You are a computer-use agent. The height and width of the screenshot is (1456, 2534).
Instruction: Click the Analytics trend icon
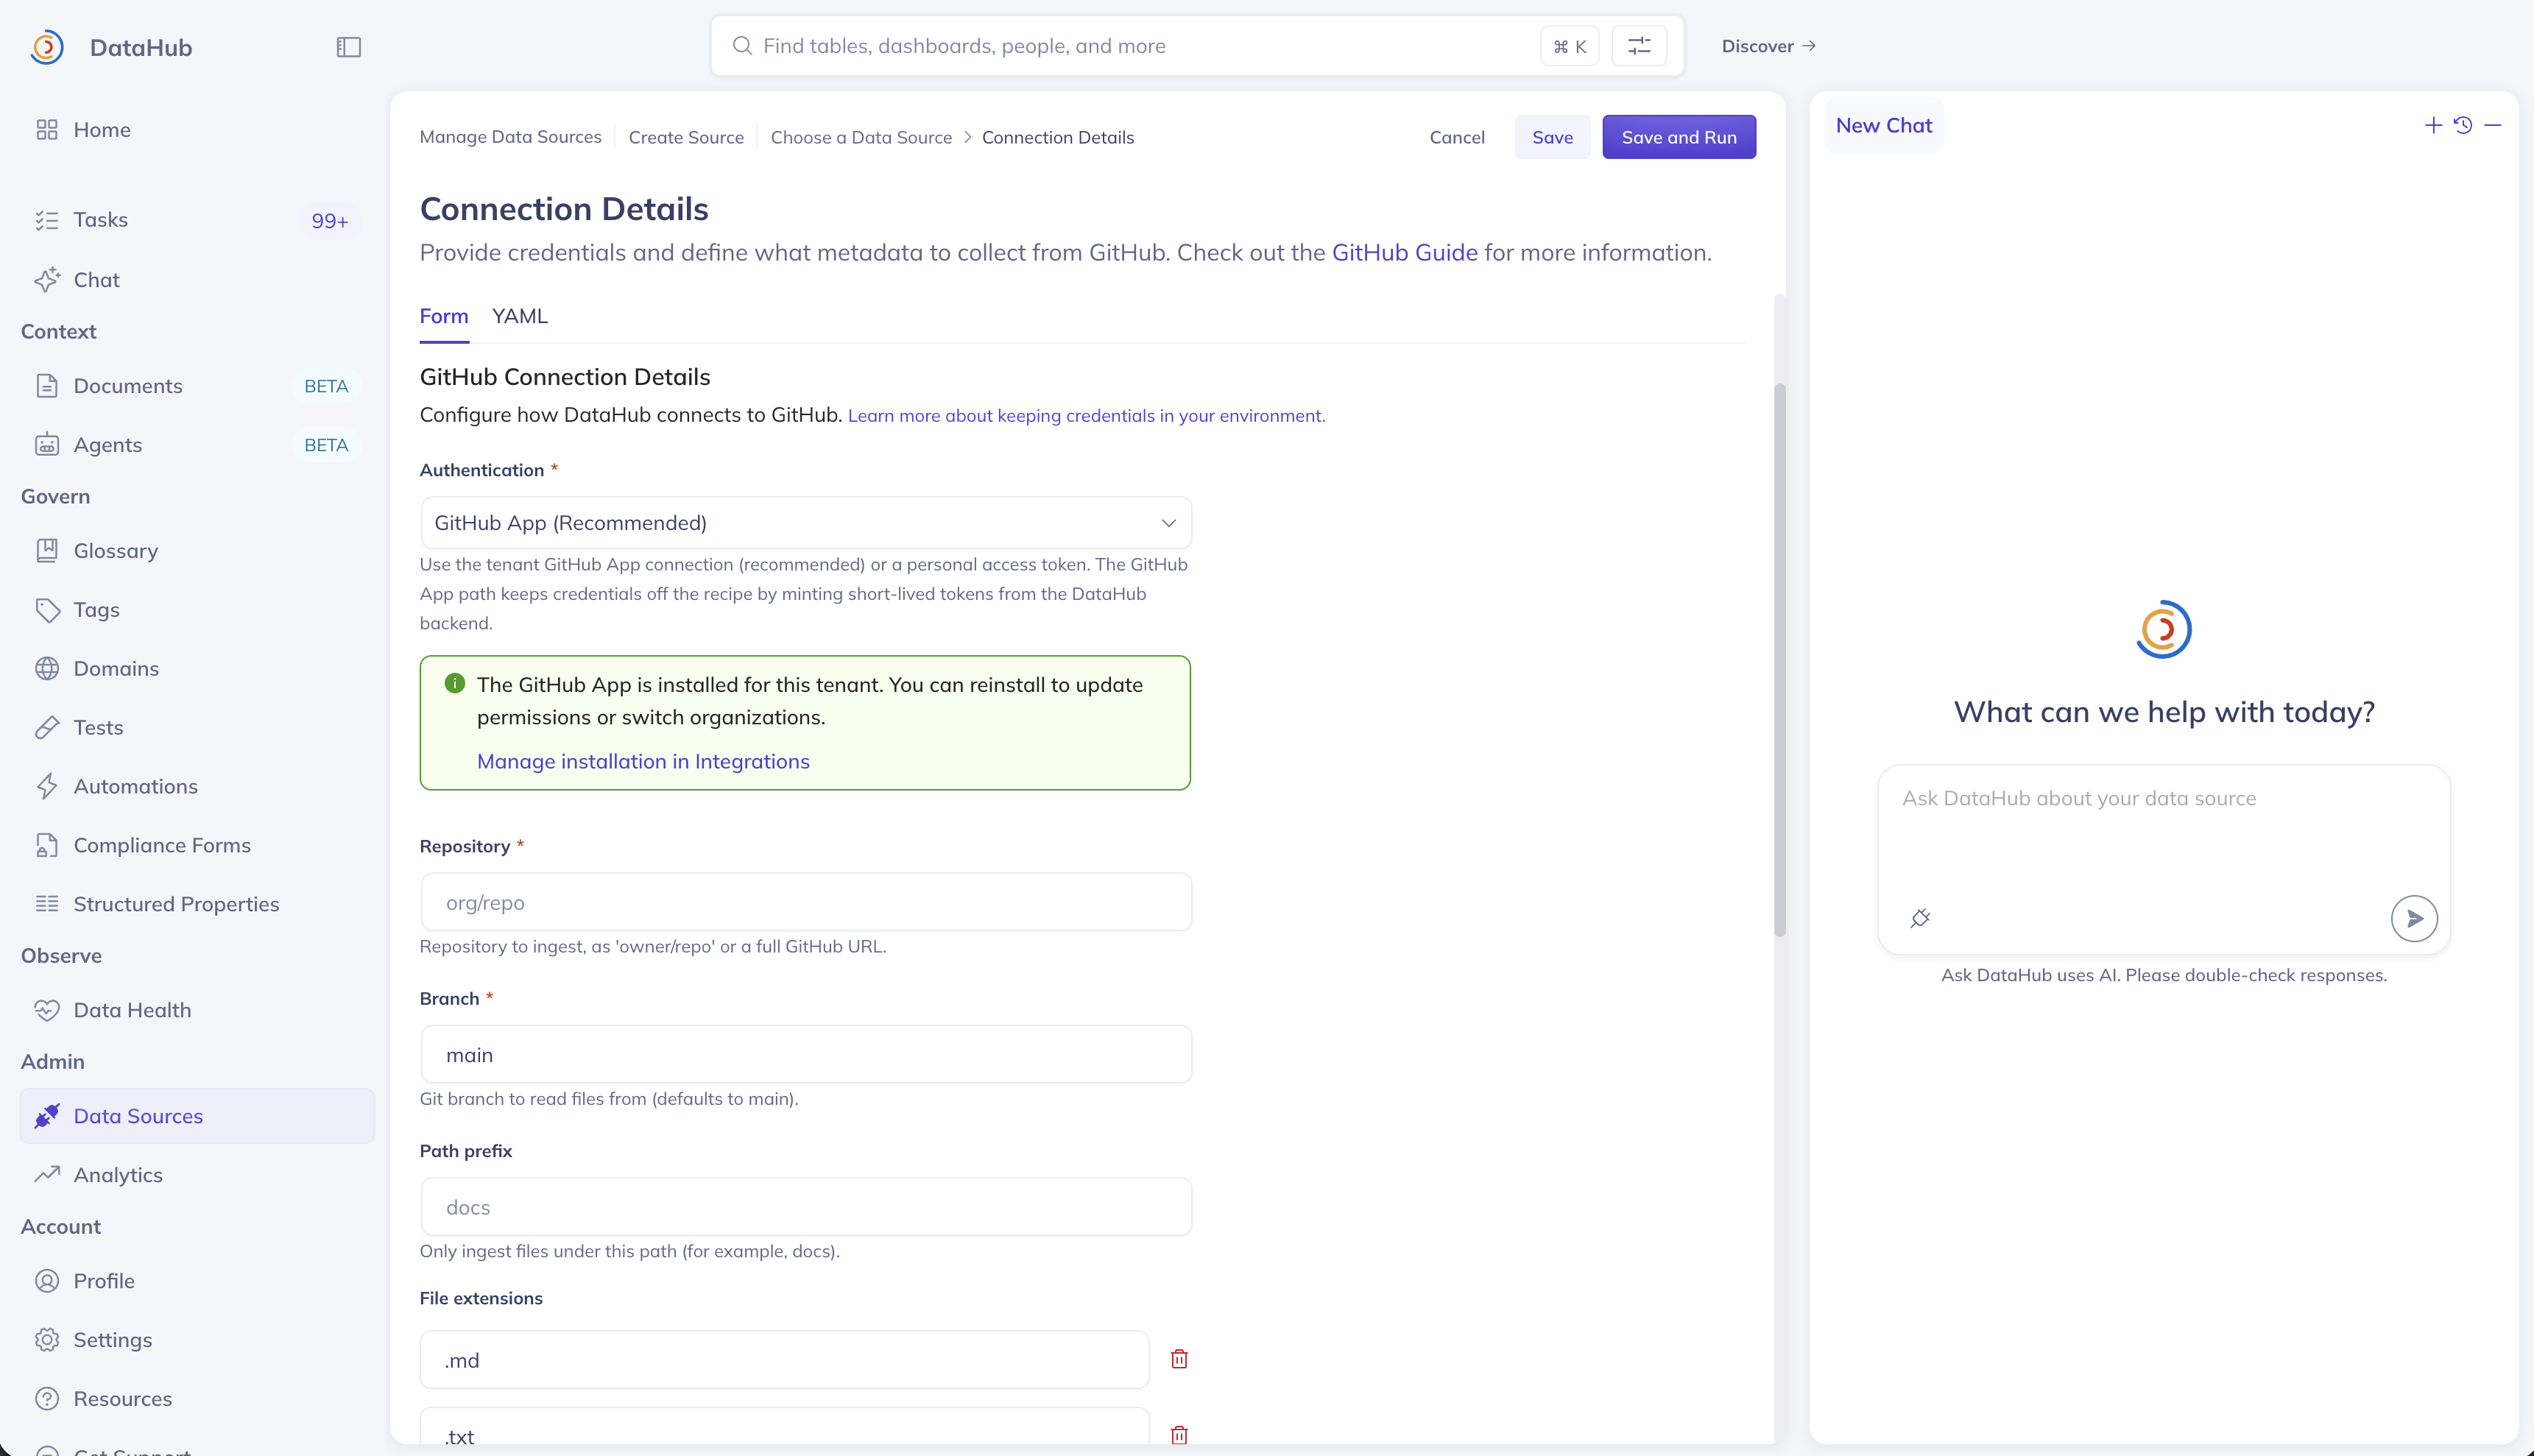tap(47, 1175)
